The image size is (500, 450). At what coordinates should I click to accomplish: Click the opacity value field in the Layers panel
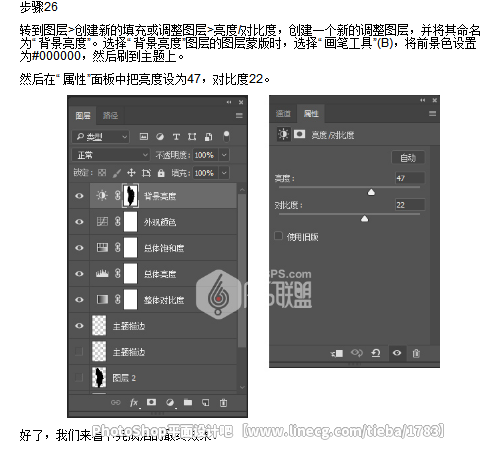click(205, 155)
